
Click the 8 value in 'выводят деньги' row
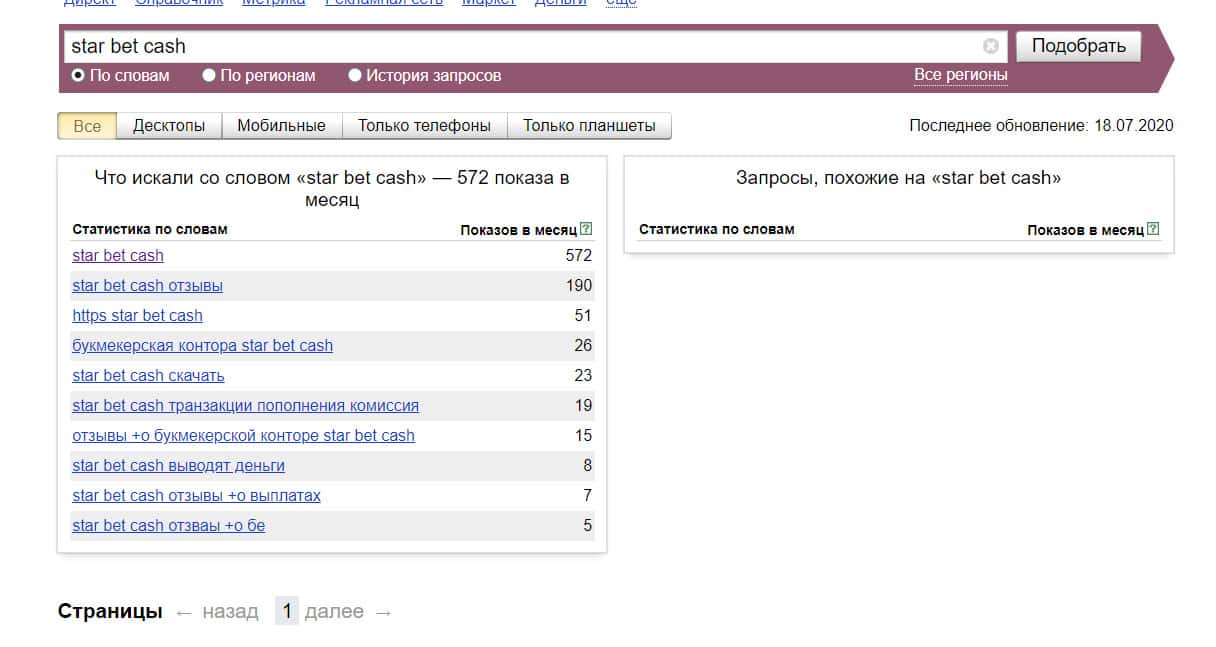(588, 465)
